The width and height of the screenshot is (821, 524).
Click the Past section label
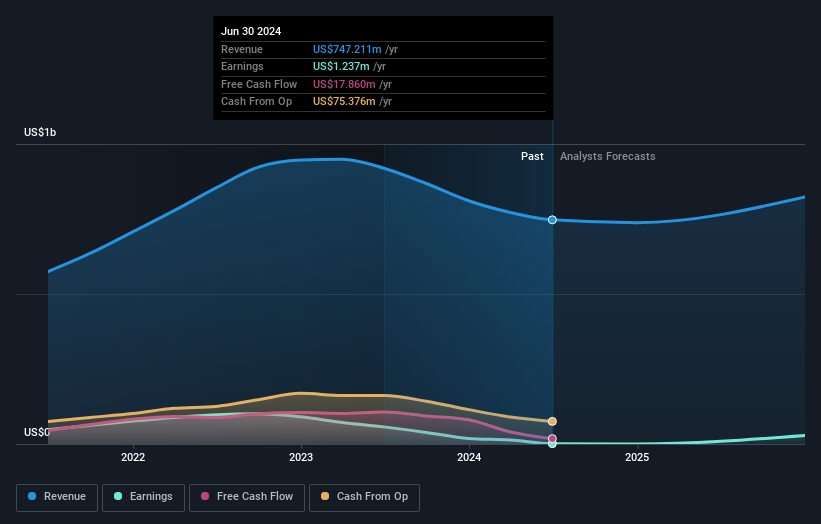(x=532, y=157)
